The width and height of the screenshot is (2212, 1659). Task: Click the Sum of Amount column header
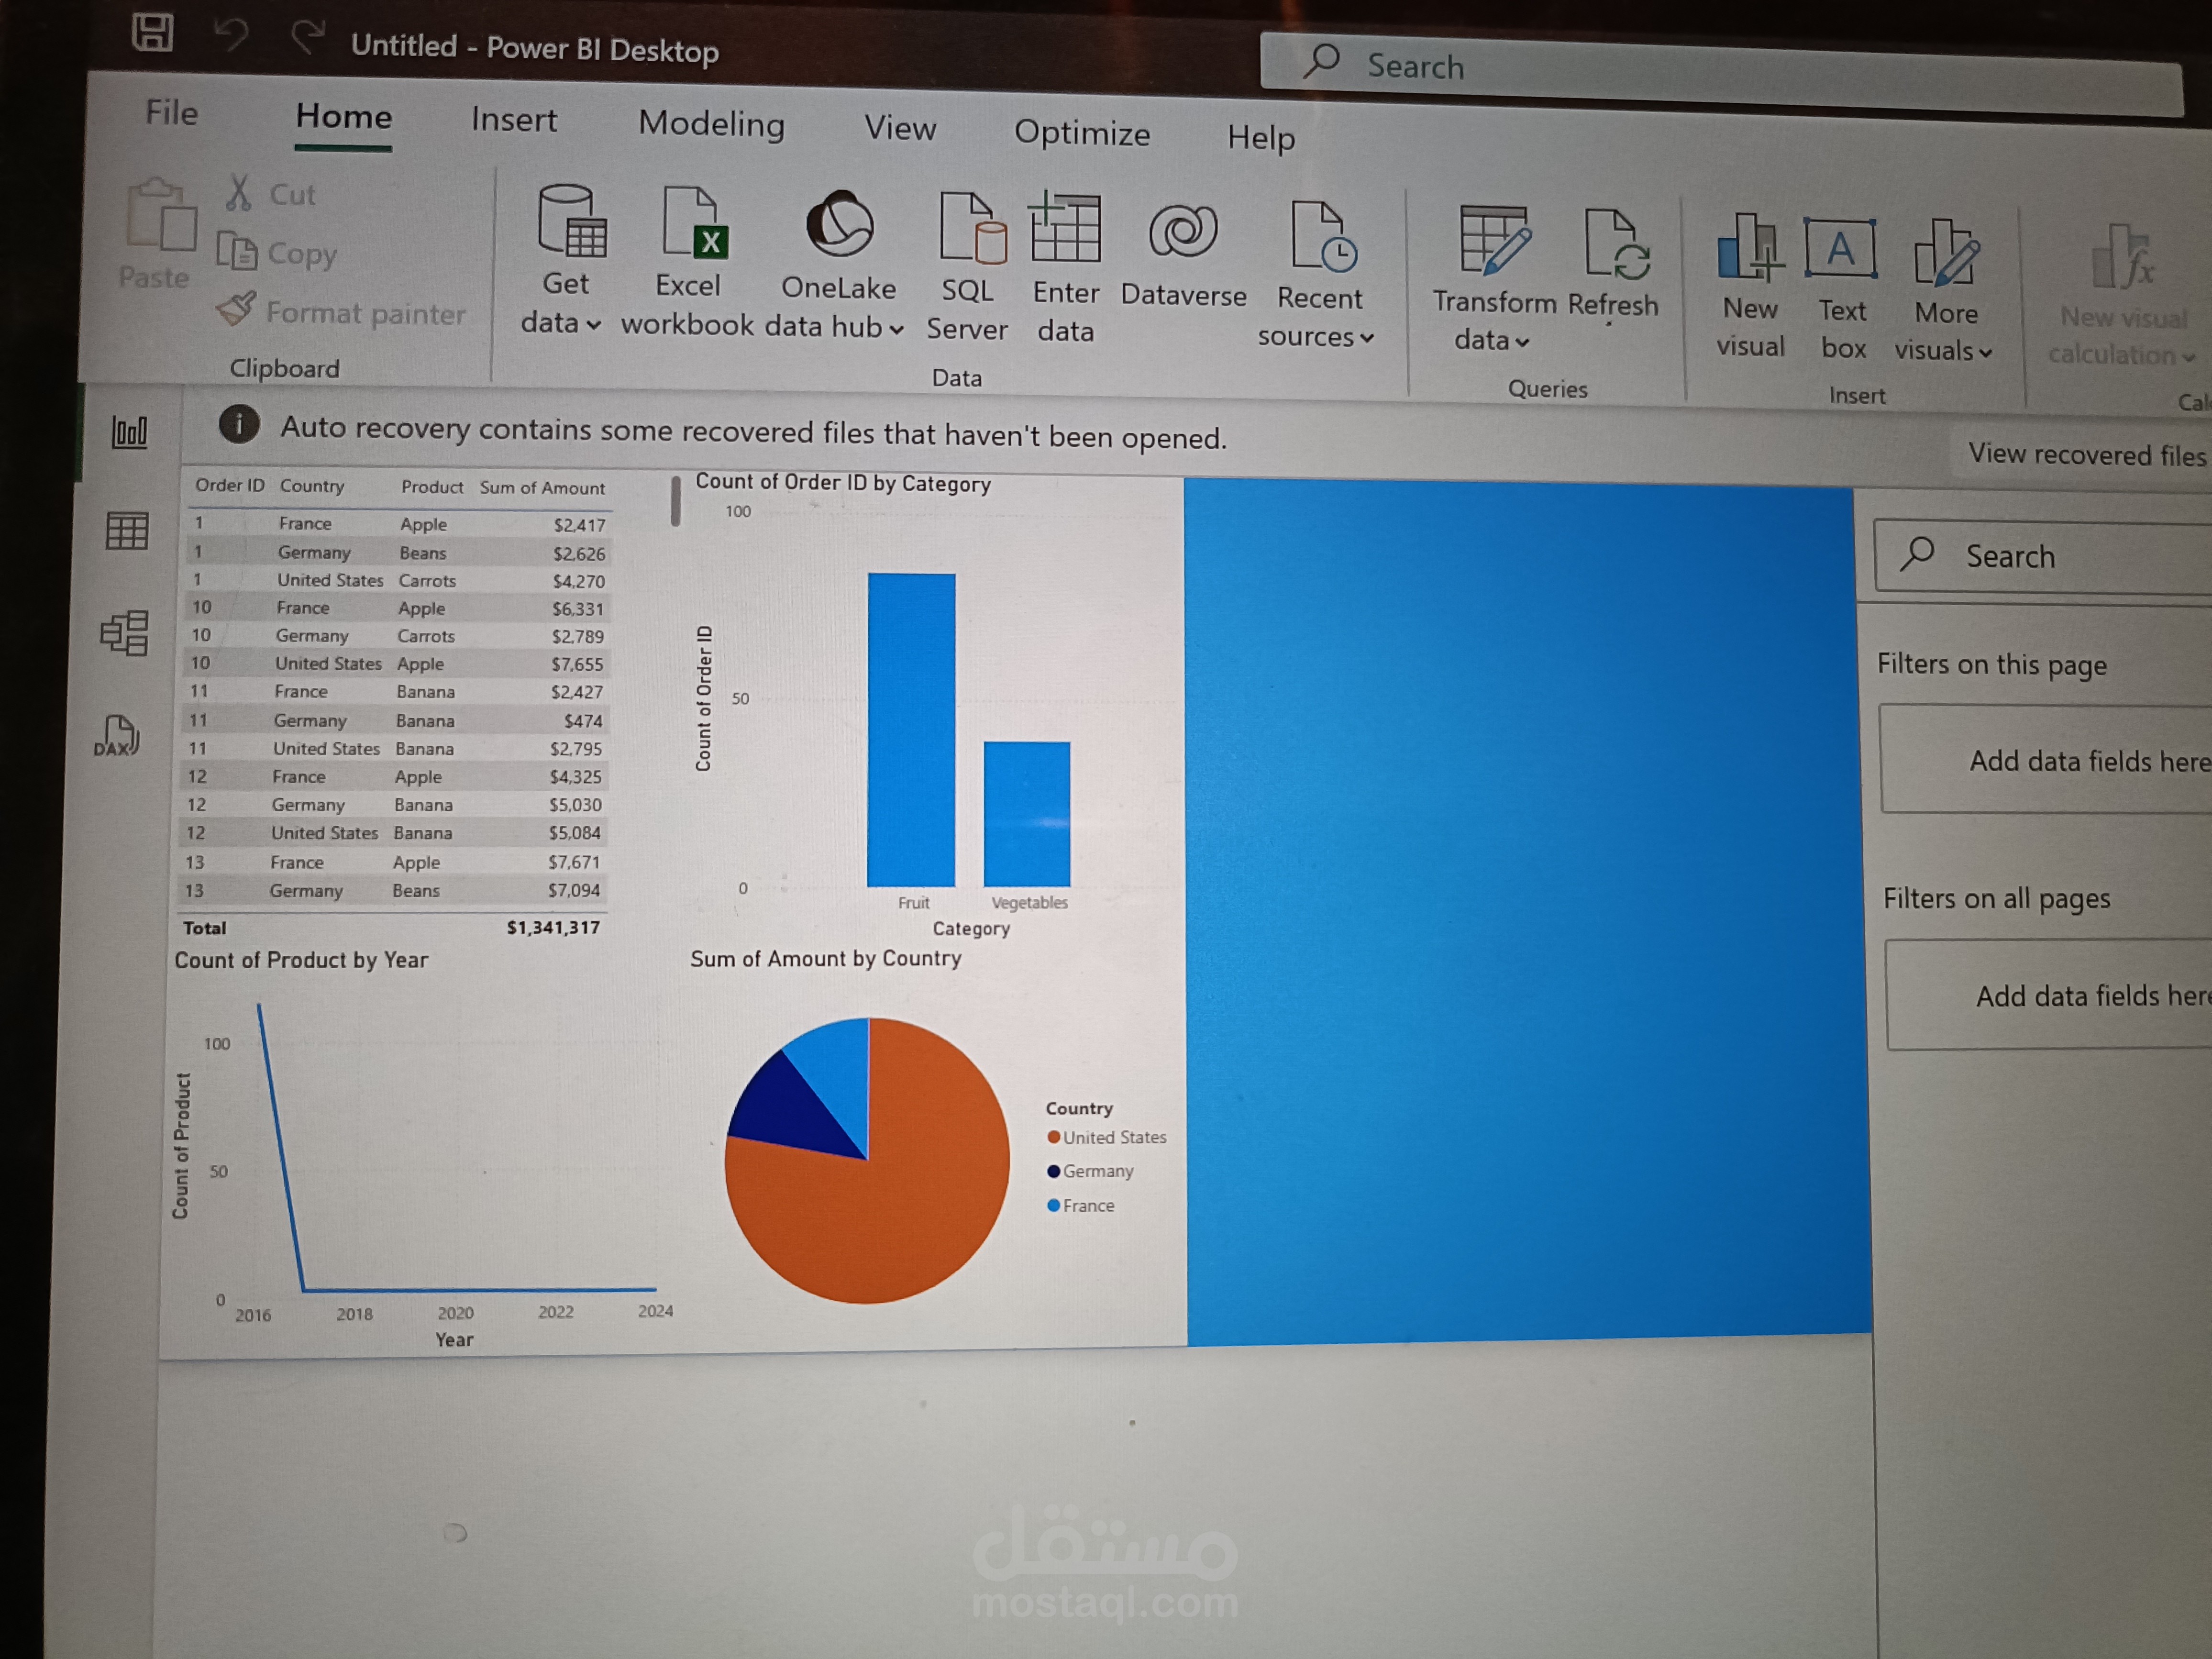(x=542, y=488)
